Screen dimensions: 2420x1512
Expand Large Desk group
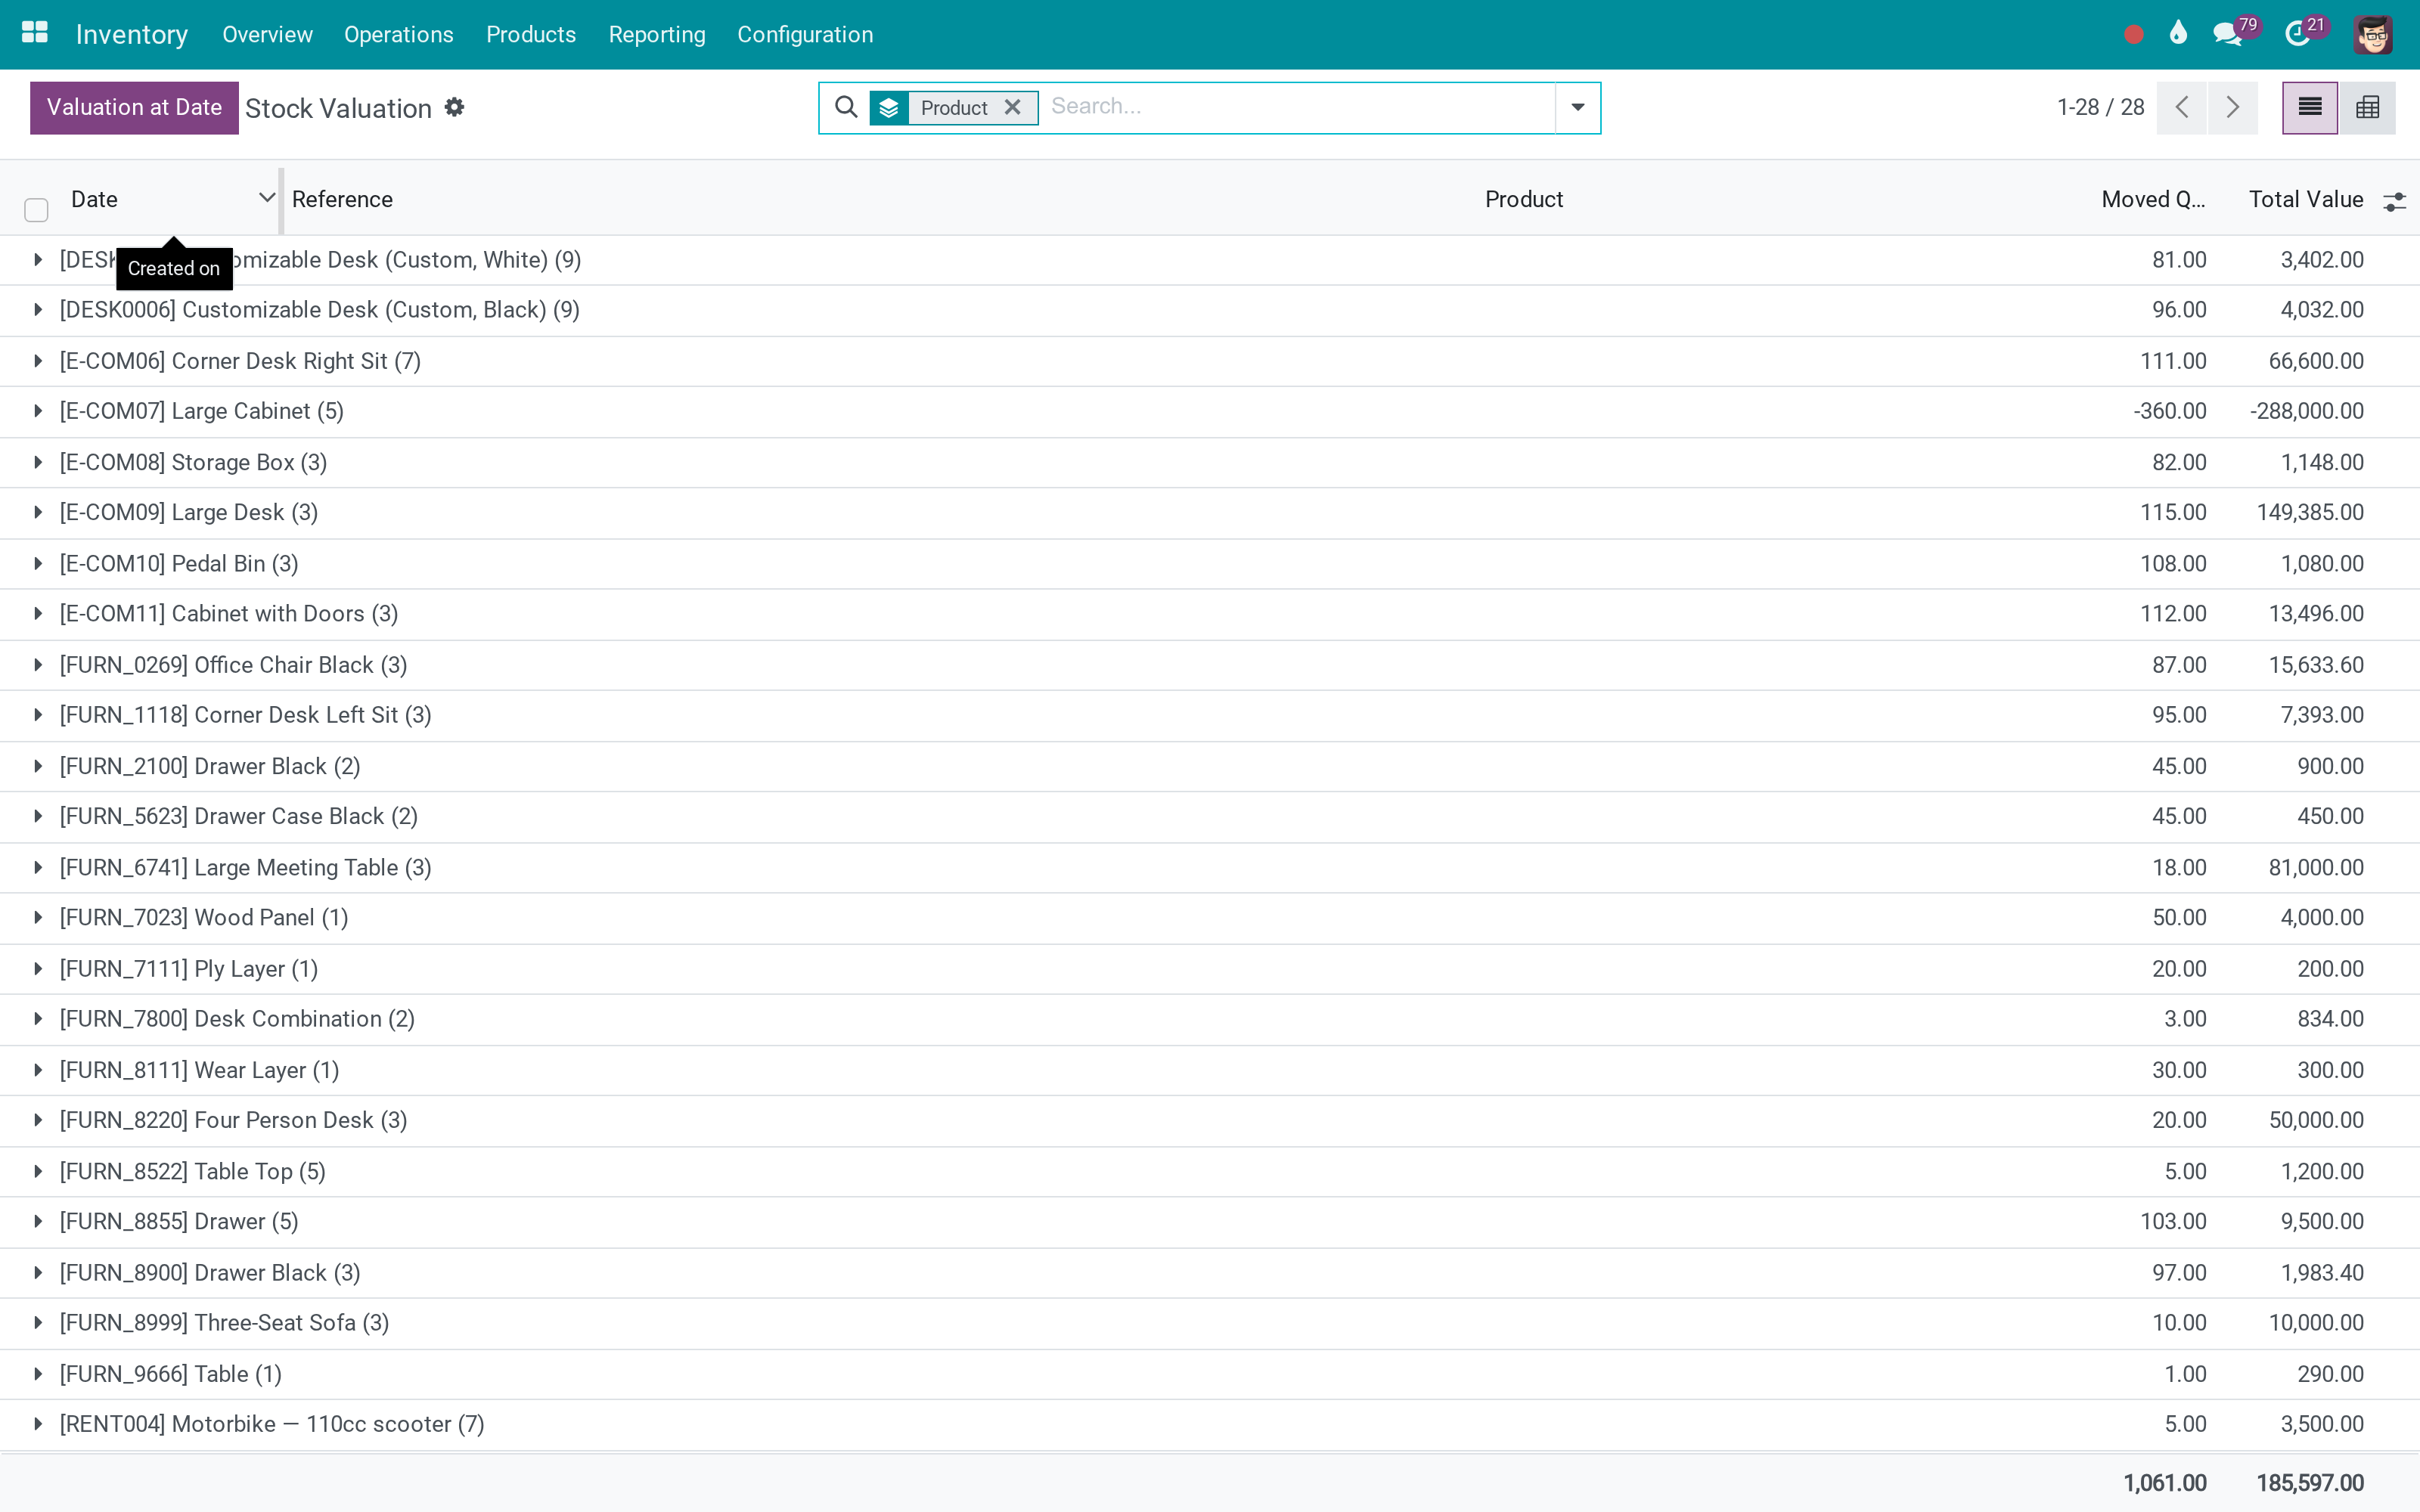pyautogui.click(x=38, y=512)
